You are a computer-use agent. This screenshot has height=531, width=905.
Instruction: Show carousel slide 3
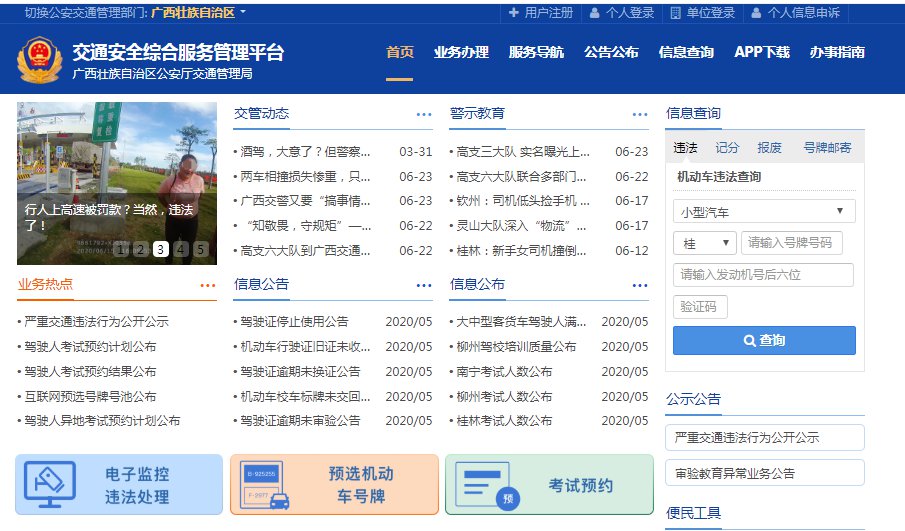[x=160, y=249]
